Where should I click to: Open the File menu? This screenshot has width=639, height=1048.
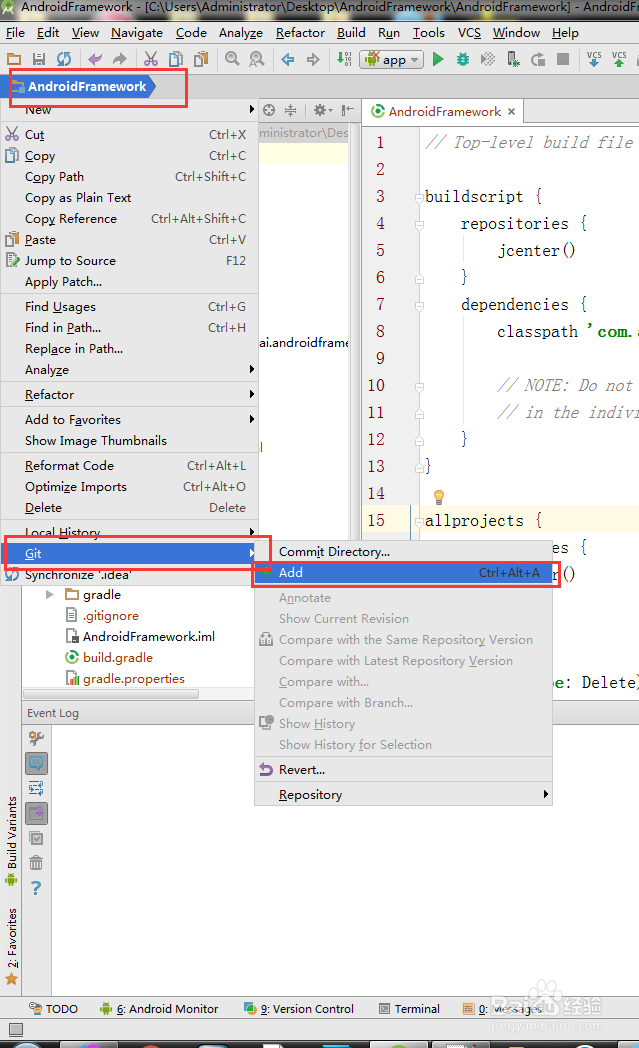(x=15, y=33)
